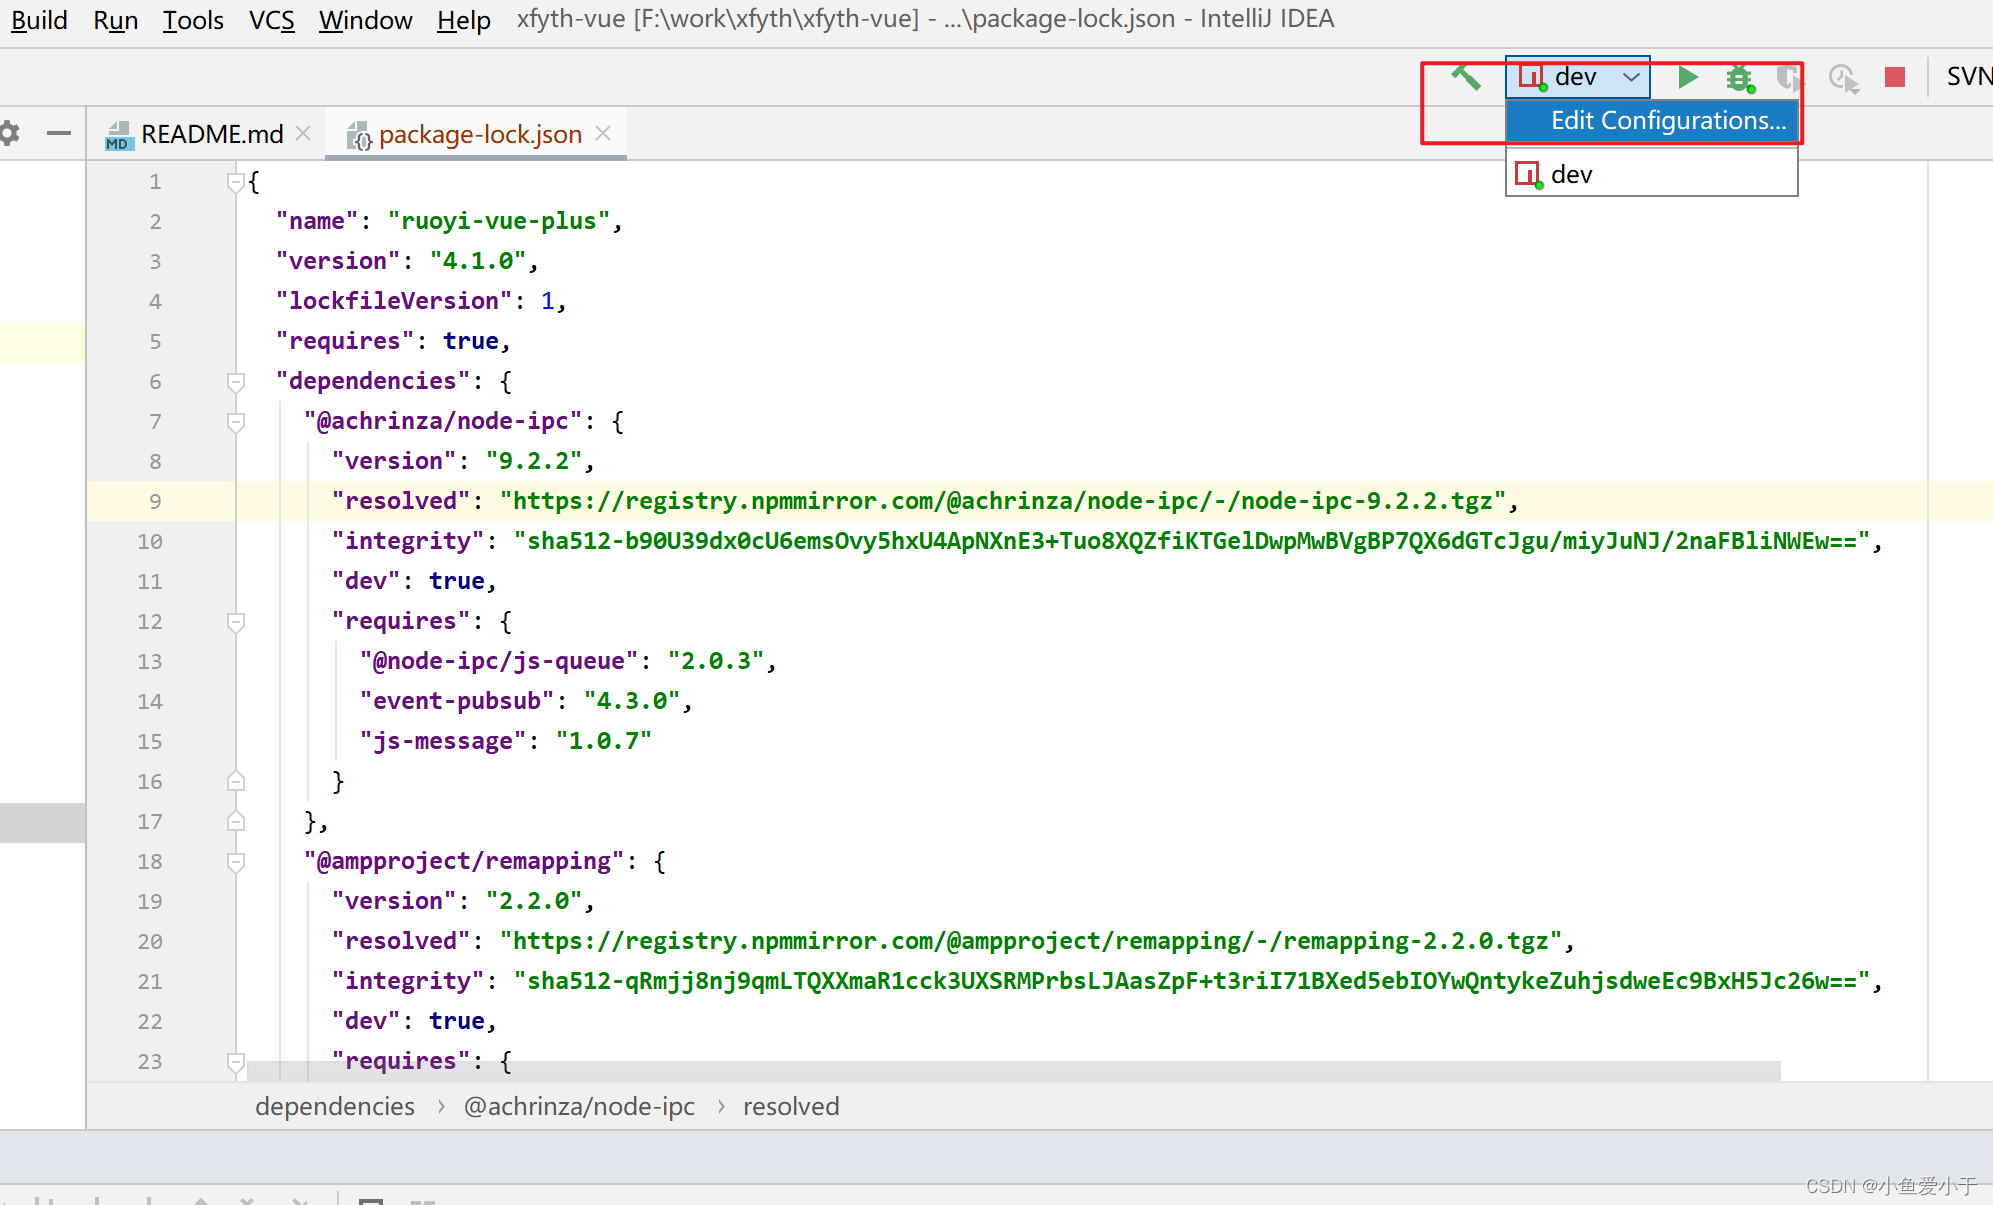Select Edit Configurations... in the dropdown
Viewport: 1993px width, 1205px height.
pyautogui.click(x=1667, y=121)
